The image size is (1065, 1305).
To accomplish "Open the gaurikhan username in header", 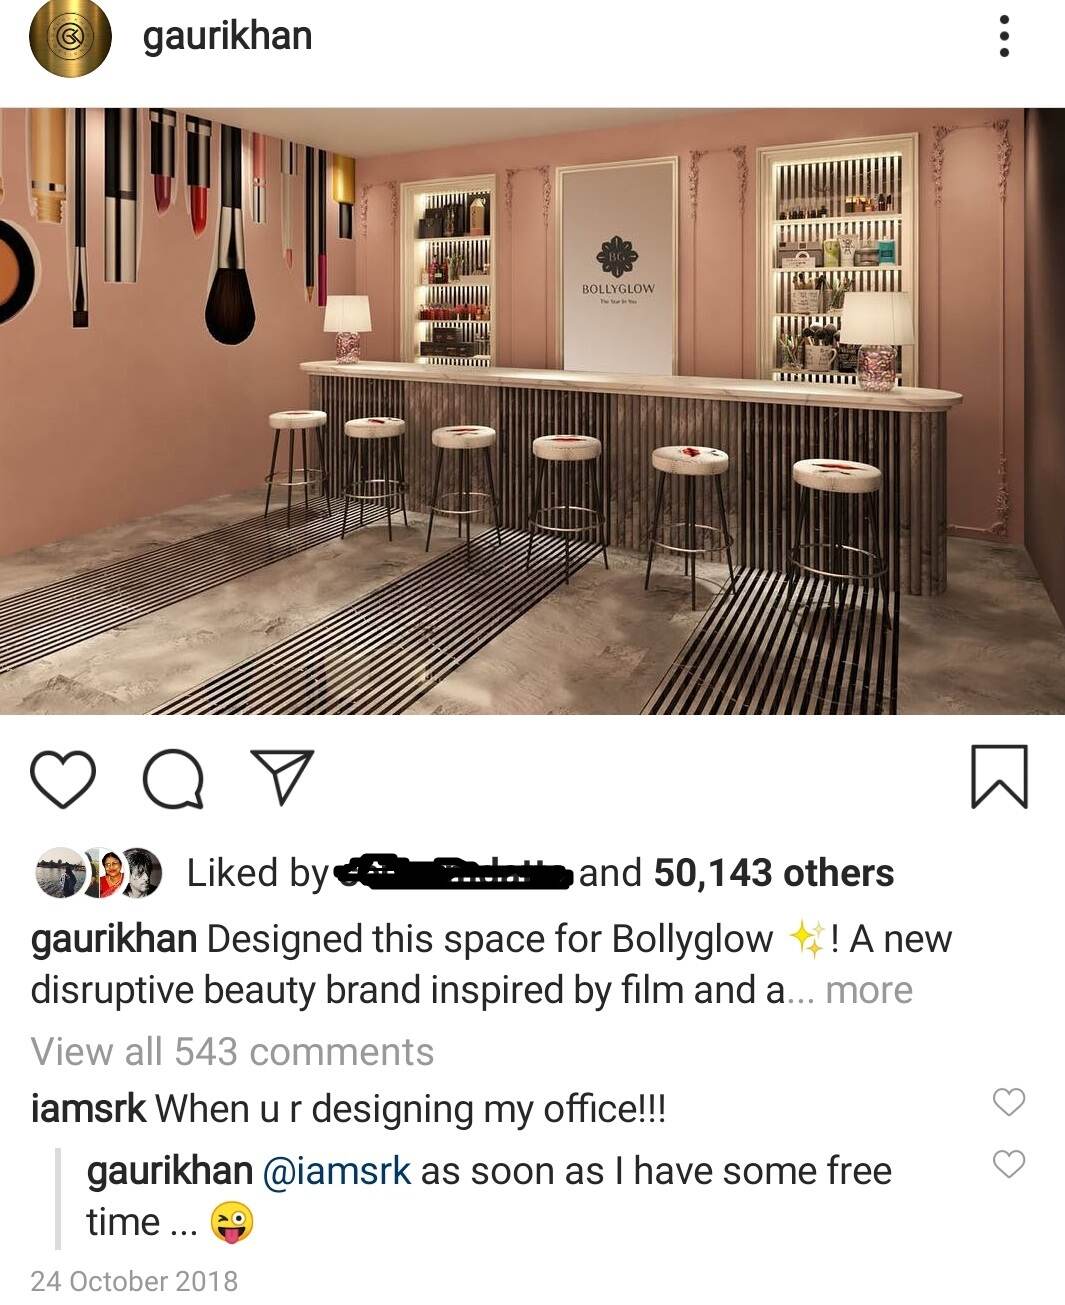I will [x=227, y=36].
